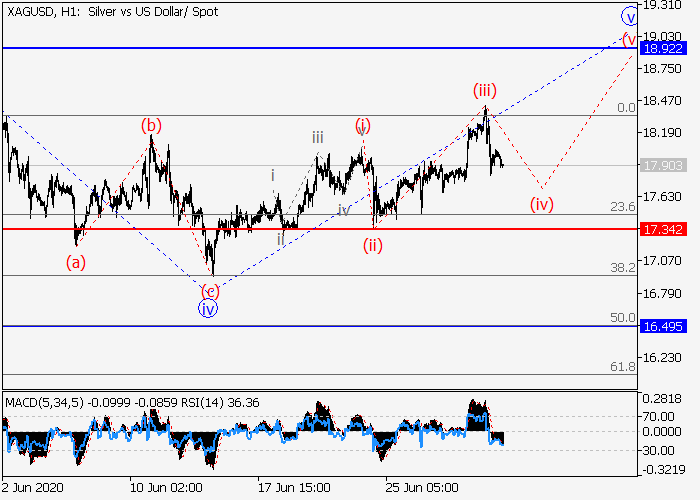The width and height of the screenshot is (700, 500).
Task: Select the 23.6 Fibonacci level label
Action: [623, 206]
